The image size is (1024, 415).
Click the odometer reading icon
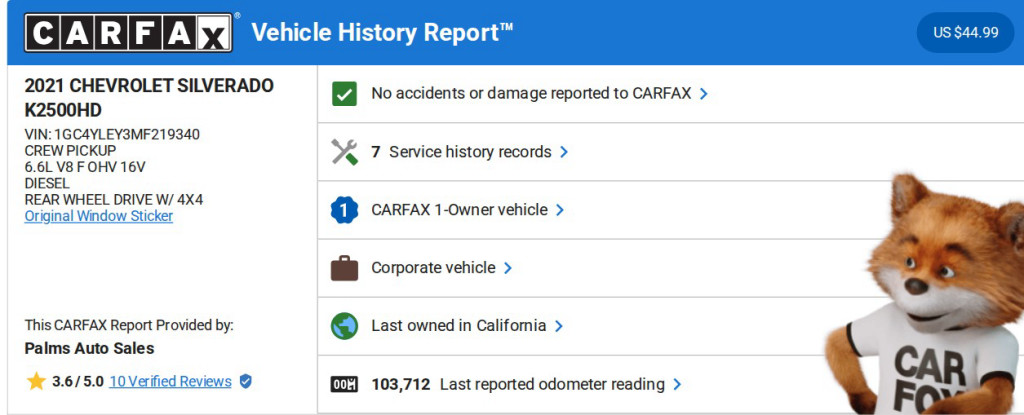point(344,384)
